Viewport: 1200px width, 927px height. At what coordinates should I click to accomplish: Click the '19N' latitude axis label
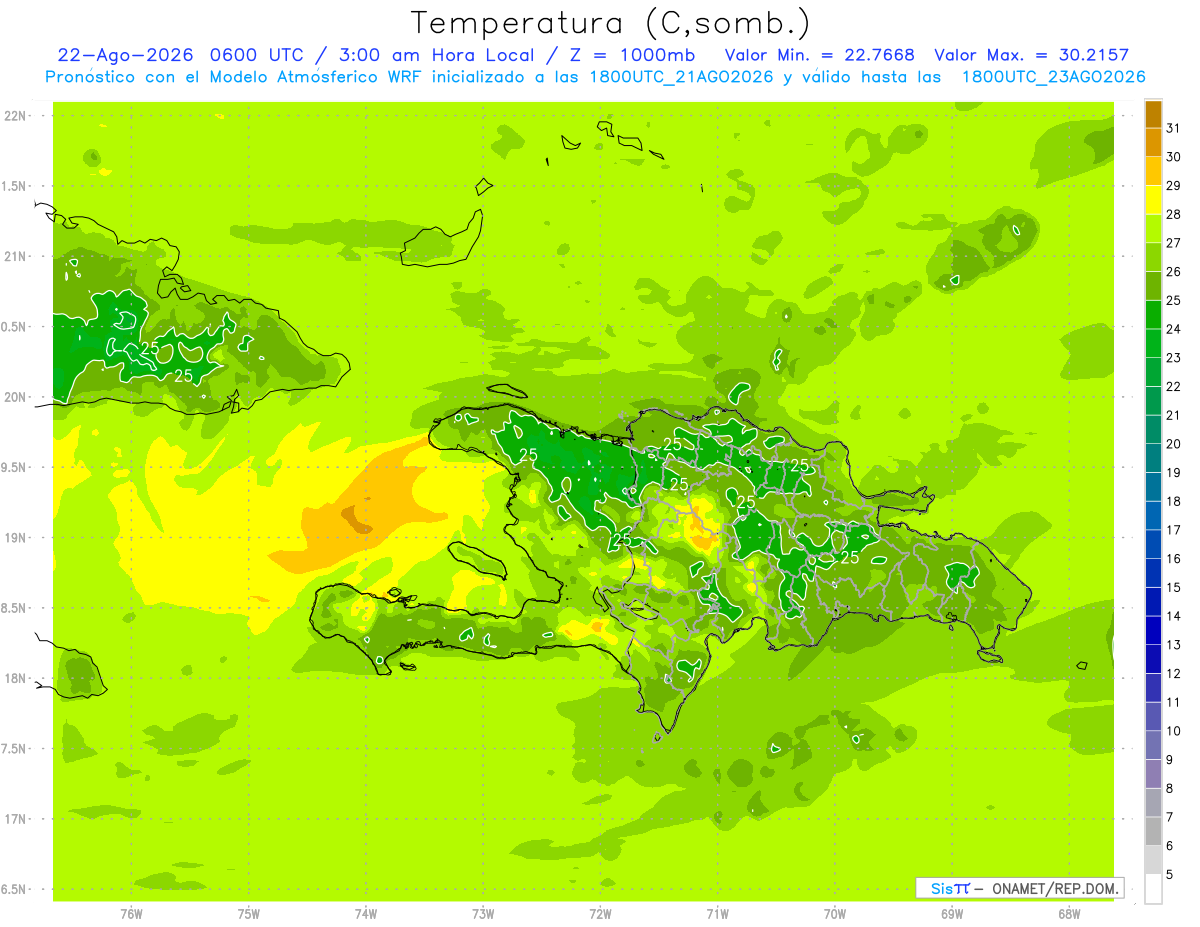15,538
